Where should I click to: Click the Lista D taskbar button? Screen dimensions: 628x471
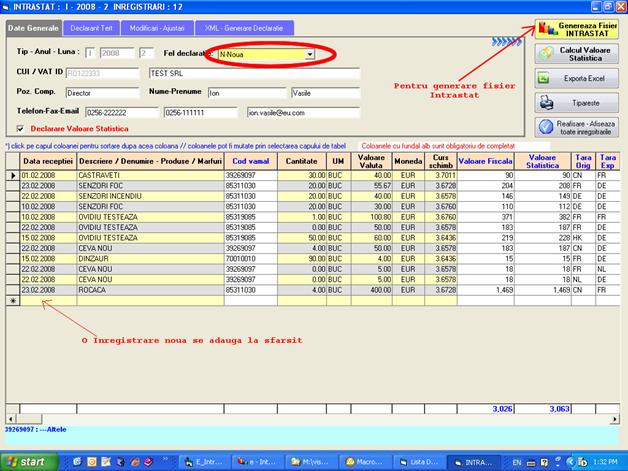click(x=422, y=462)
